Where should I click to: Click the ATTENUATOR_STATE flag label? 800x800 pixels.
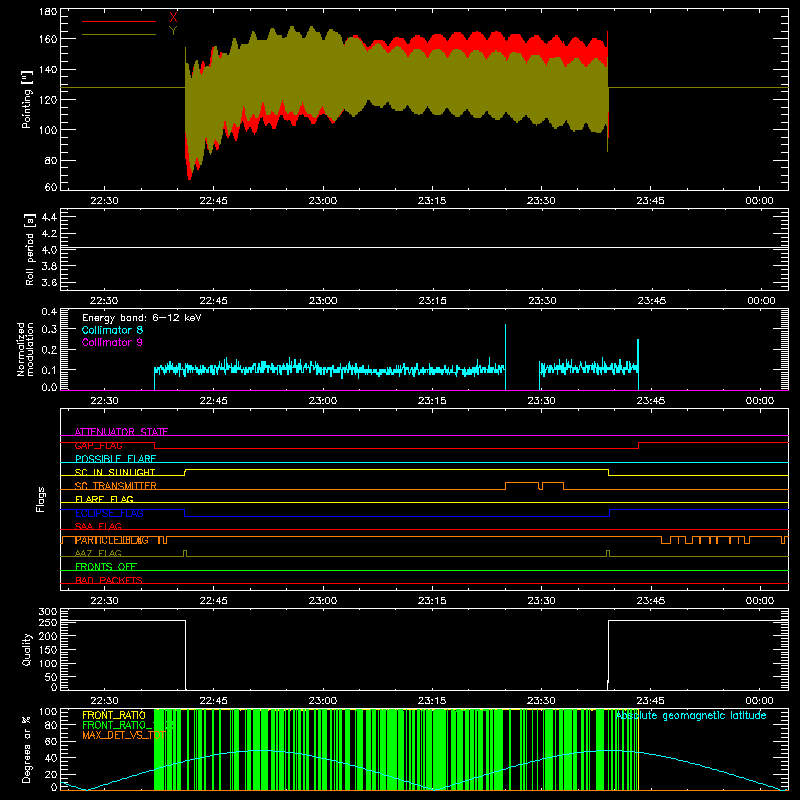point(121,432)
